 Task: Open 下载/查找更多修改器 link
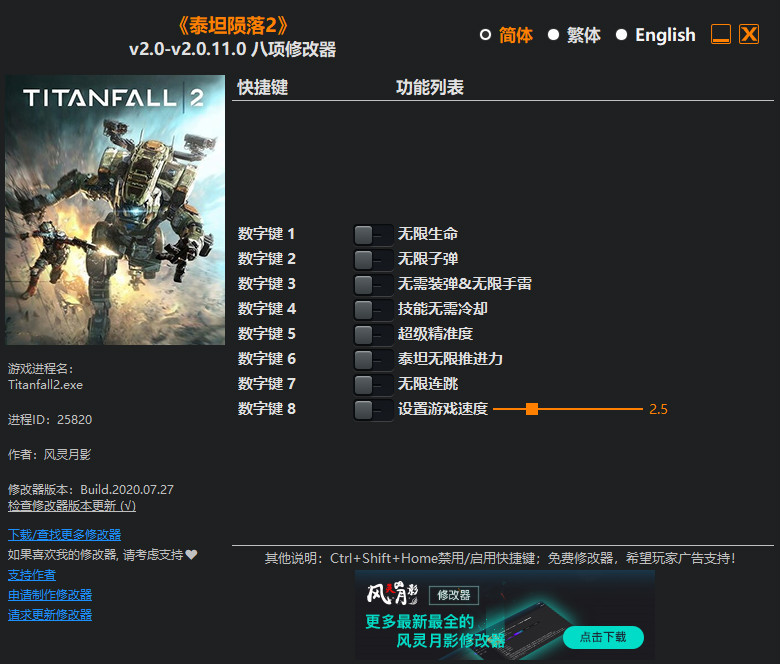pos(64,535)
